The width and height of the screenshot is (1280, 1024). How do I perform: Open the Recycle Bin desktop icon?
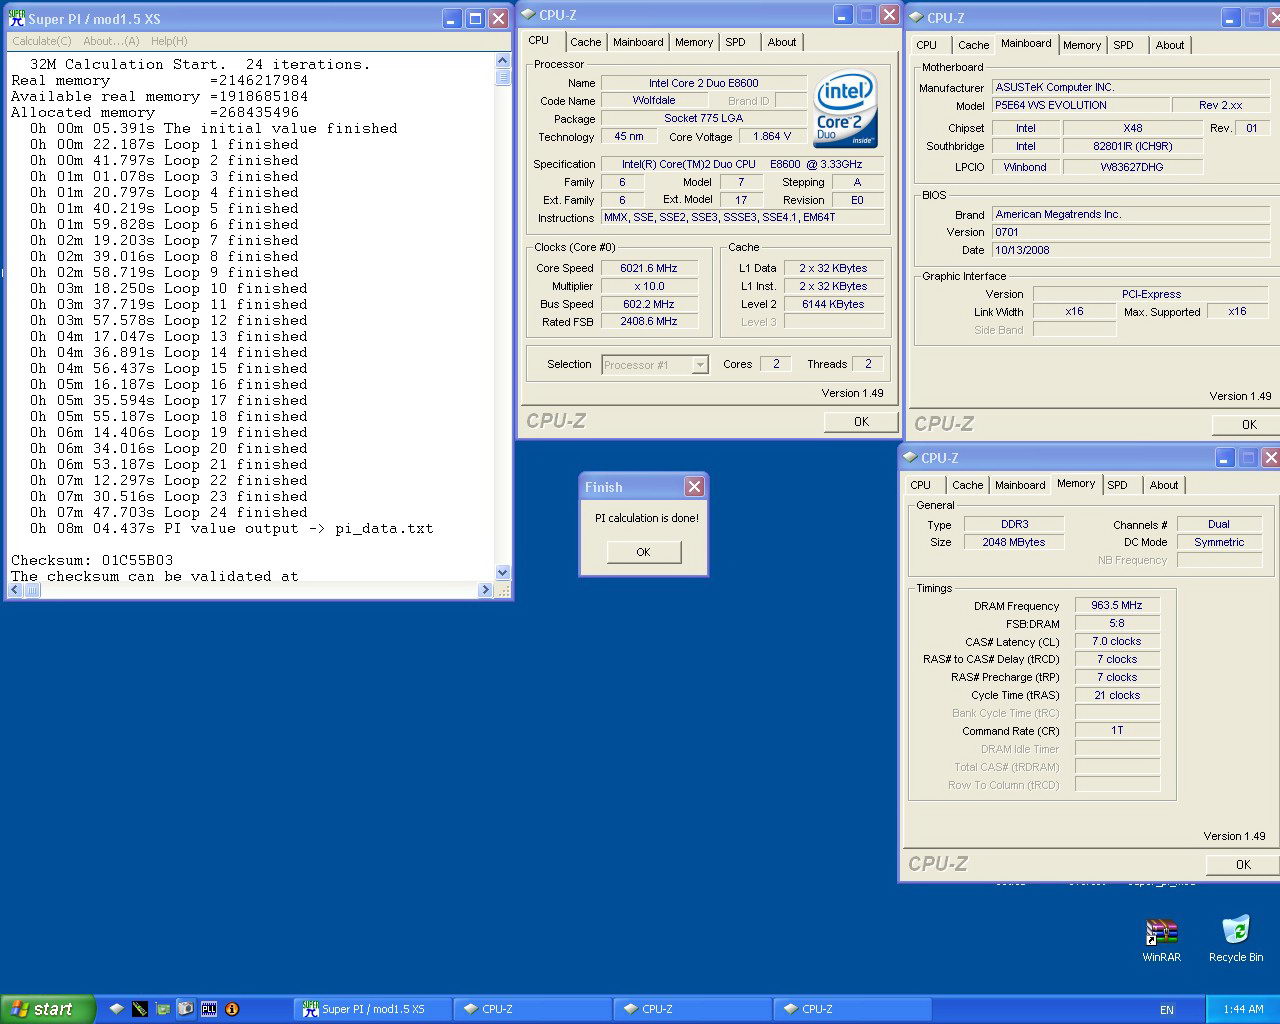pyautogui.click(x=1236, y=939)
